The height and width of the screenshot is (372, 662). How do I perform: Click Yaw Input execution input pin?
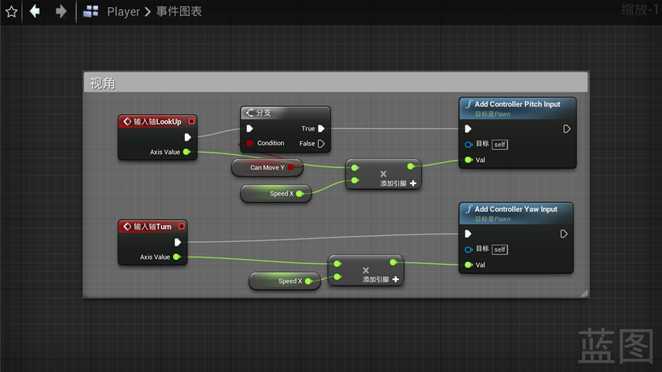tap(468, 234)
